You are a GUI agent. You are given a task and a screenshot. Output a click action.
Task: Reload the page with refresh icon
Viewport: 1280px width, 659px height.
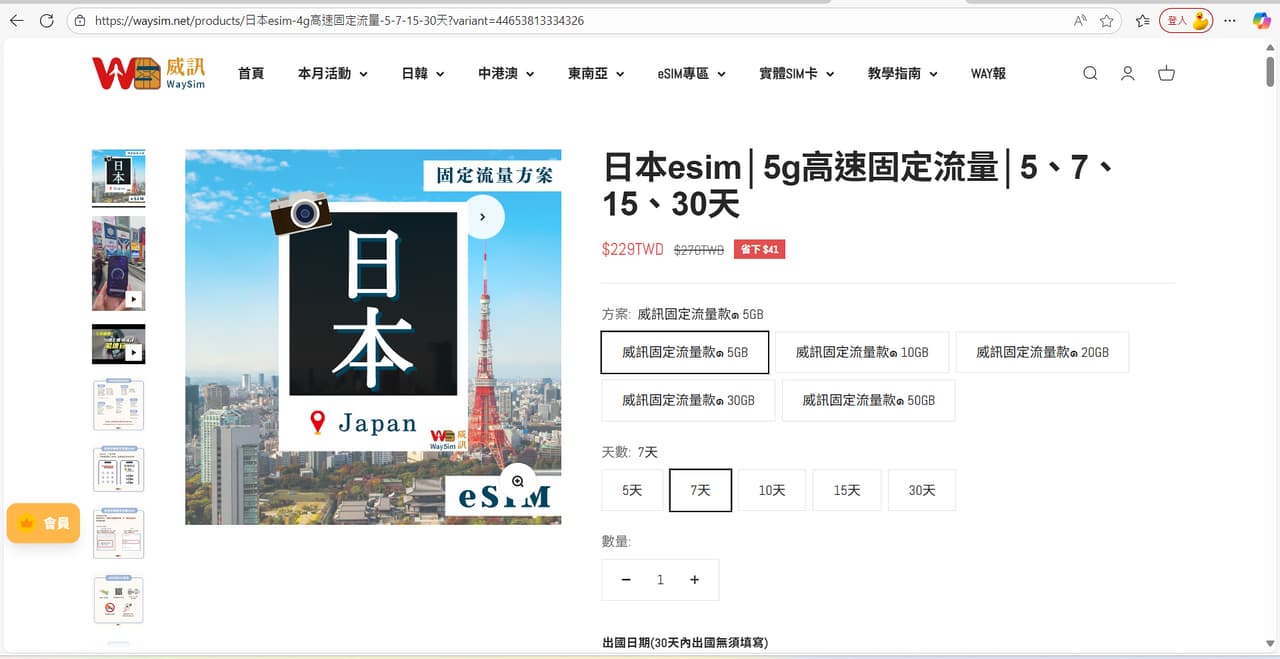(46, 20)
